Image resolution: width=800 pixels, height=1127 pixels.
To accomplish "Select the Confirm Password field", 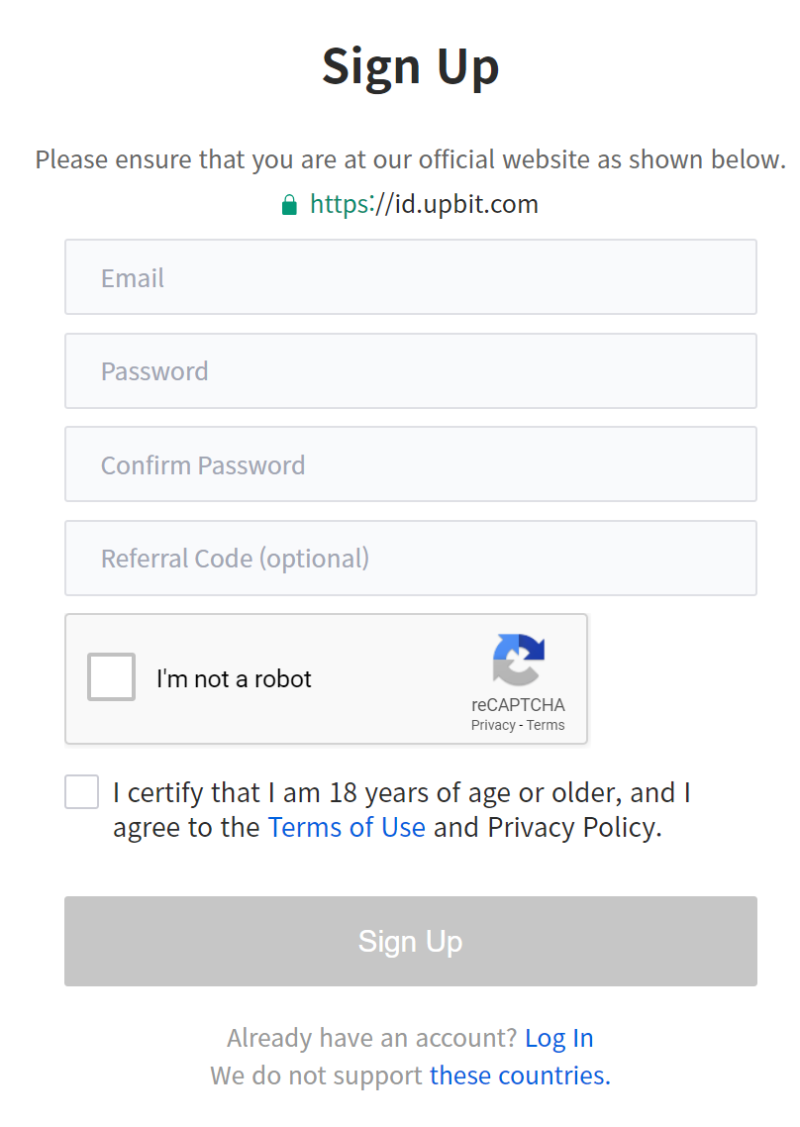I will point(410,464).
